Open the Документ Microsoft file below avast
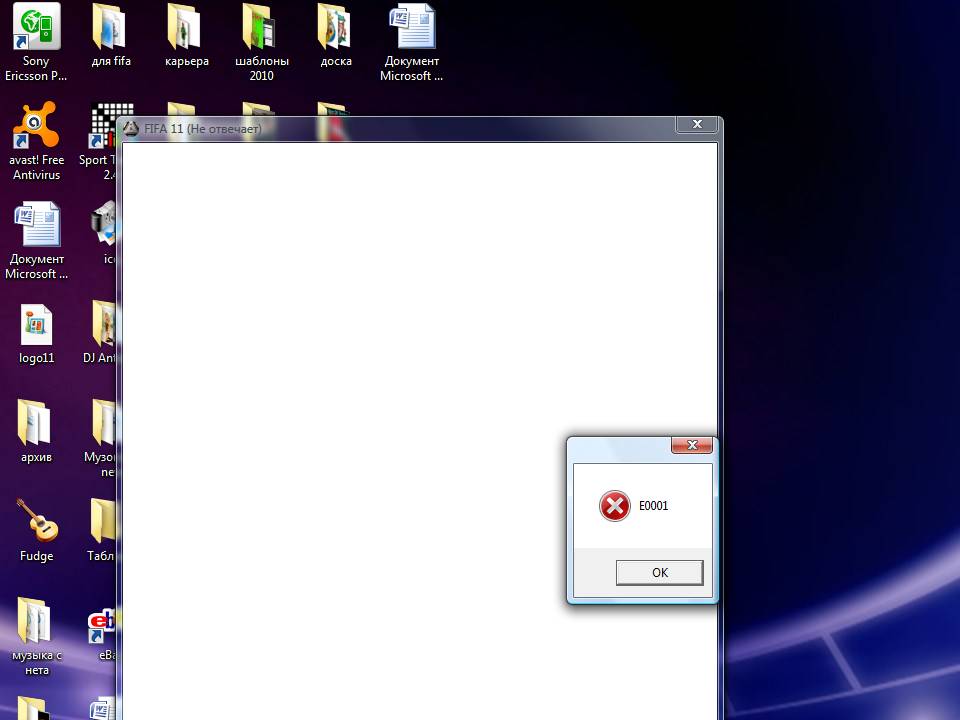This screenshot has width=960, height=720. [36, 241]
